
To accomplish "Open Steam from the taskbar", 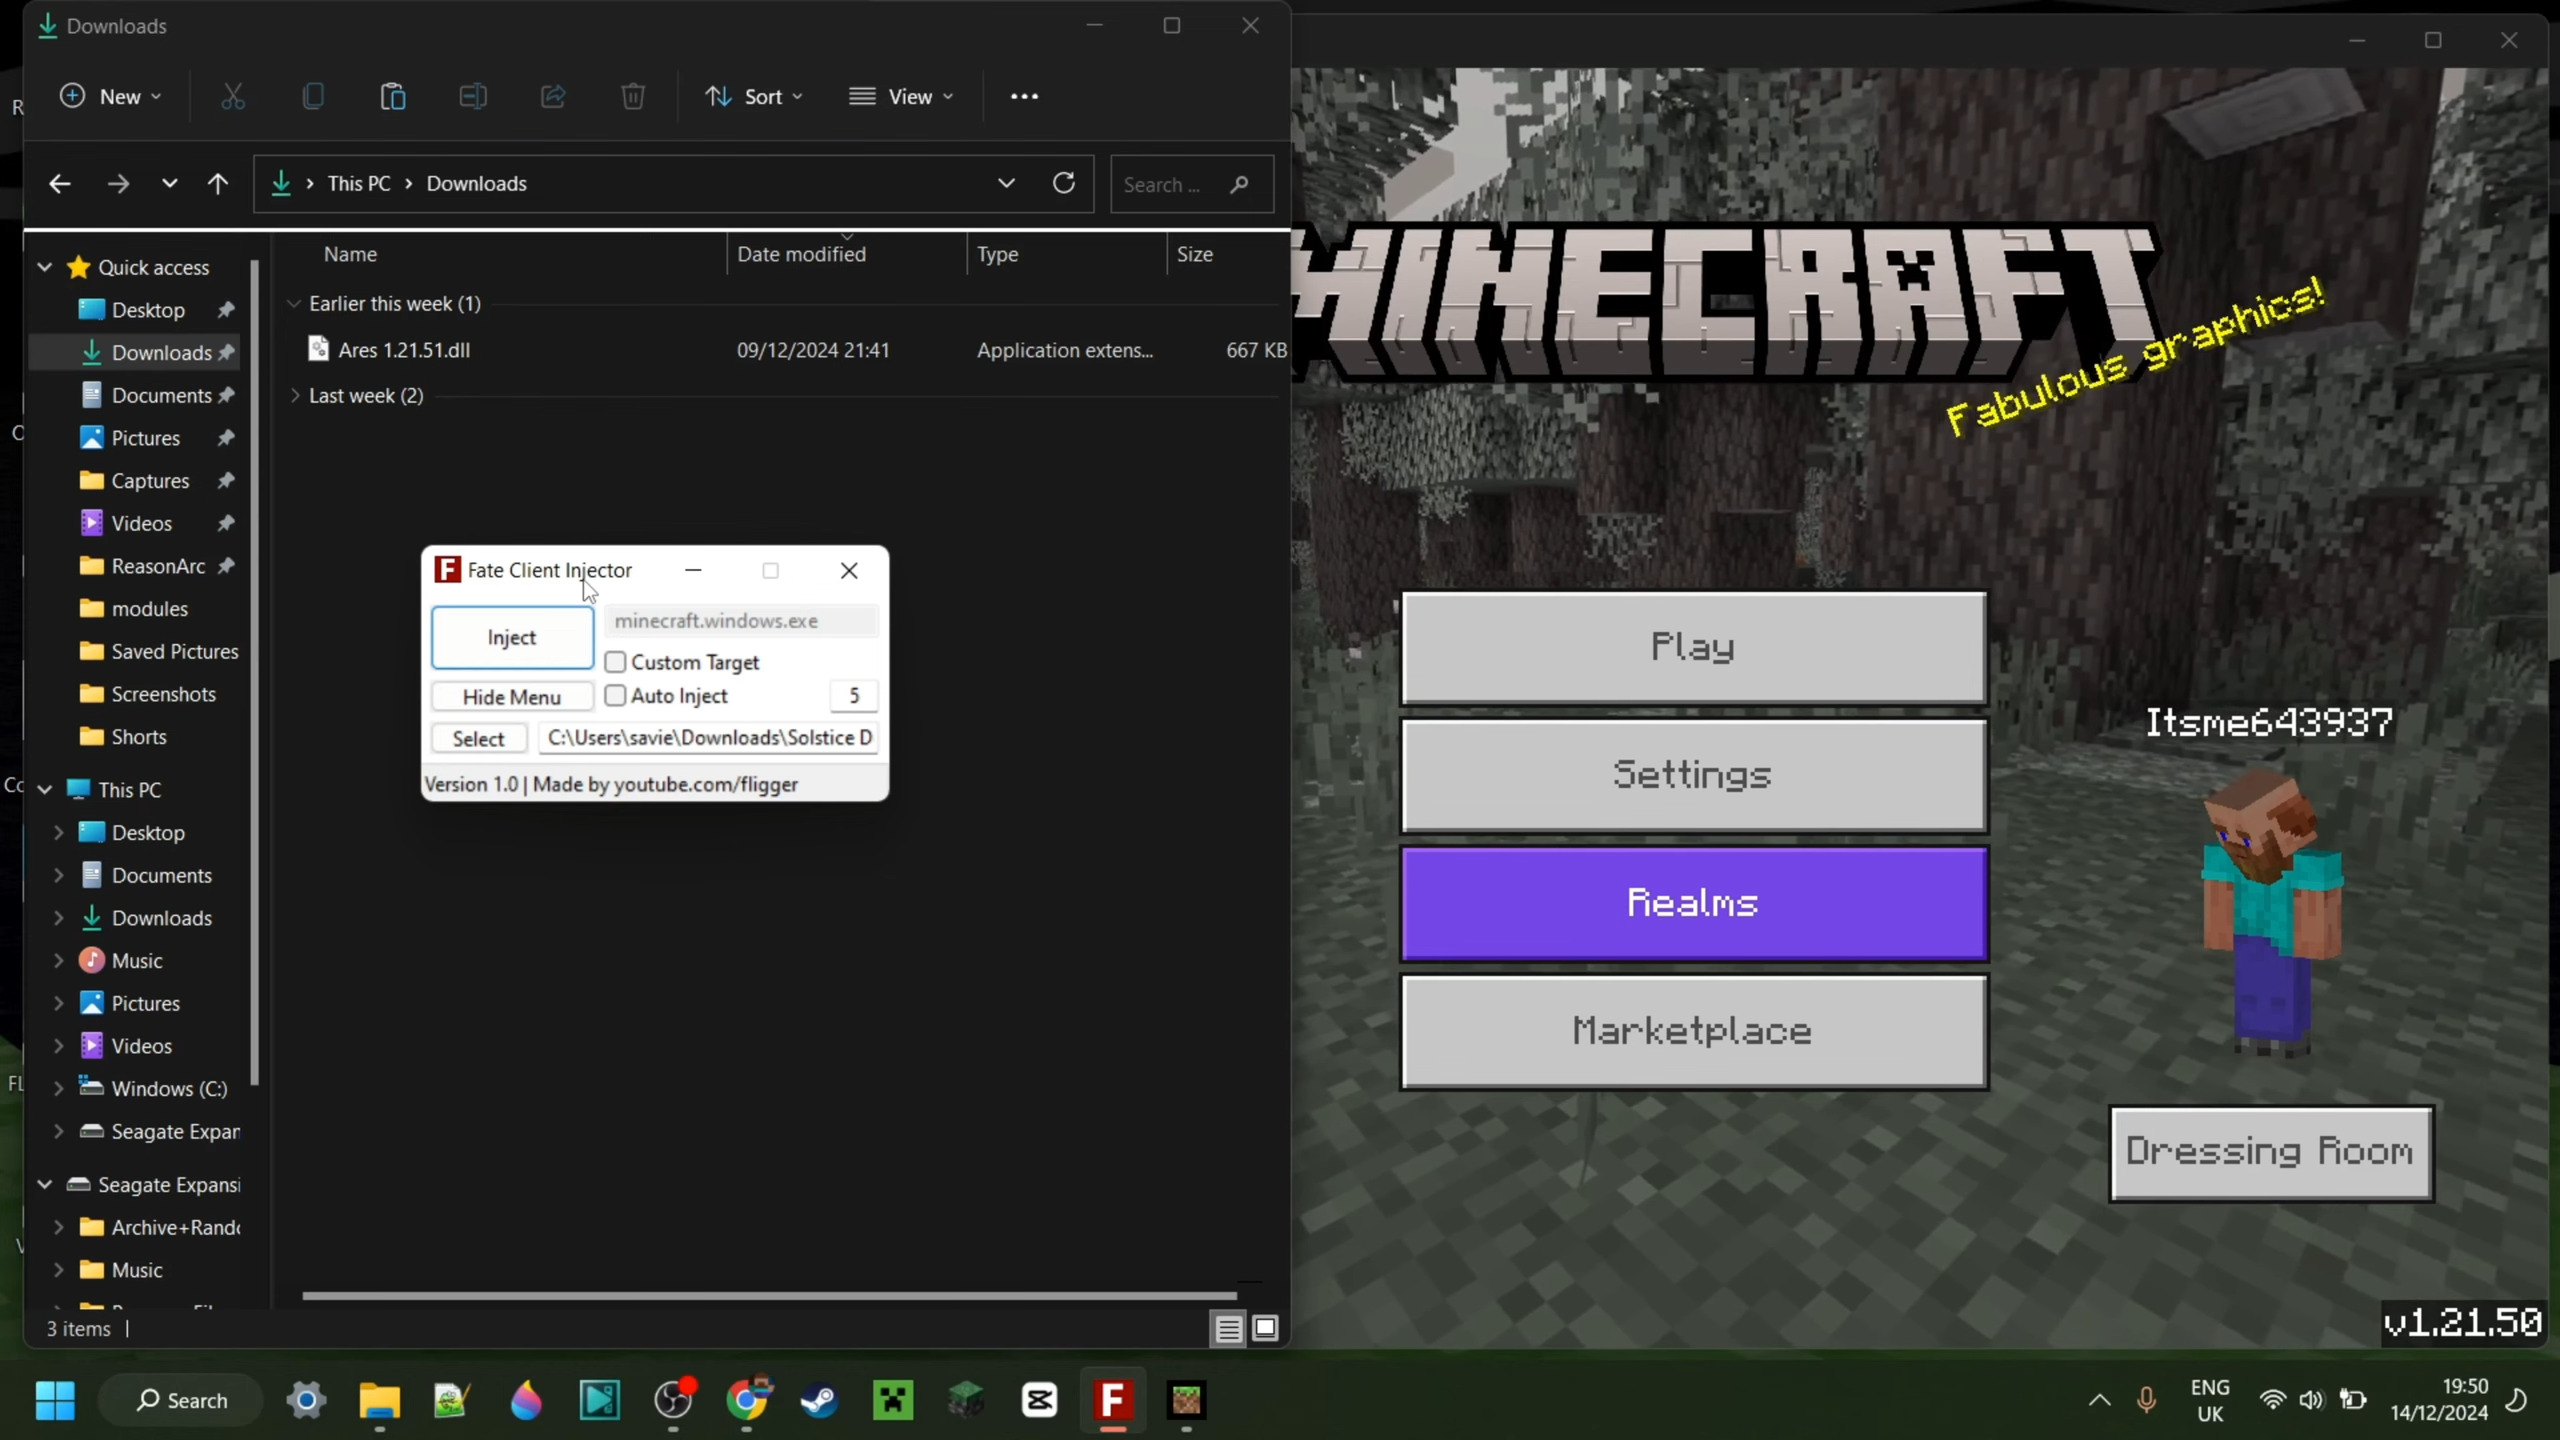I will (820, 1400).
